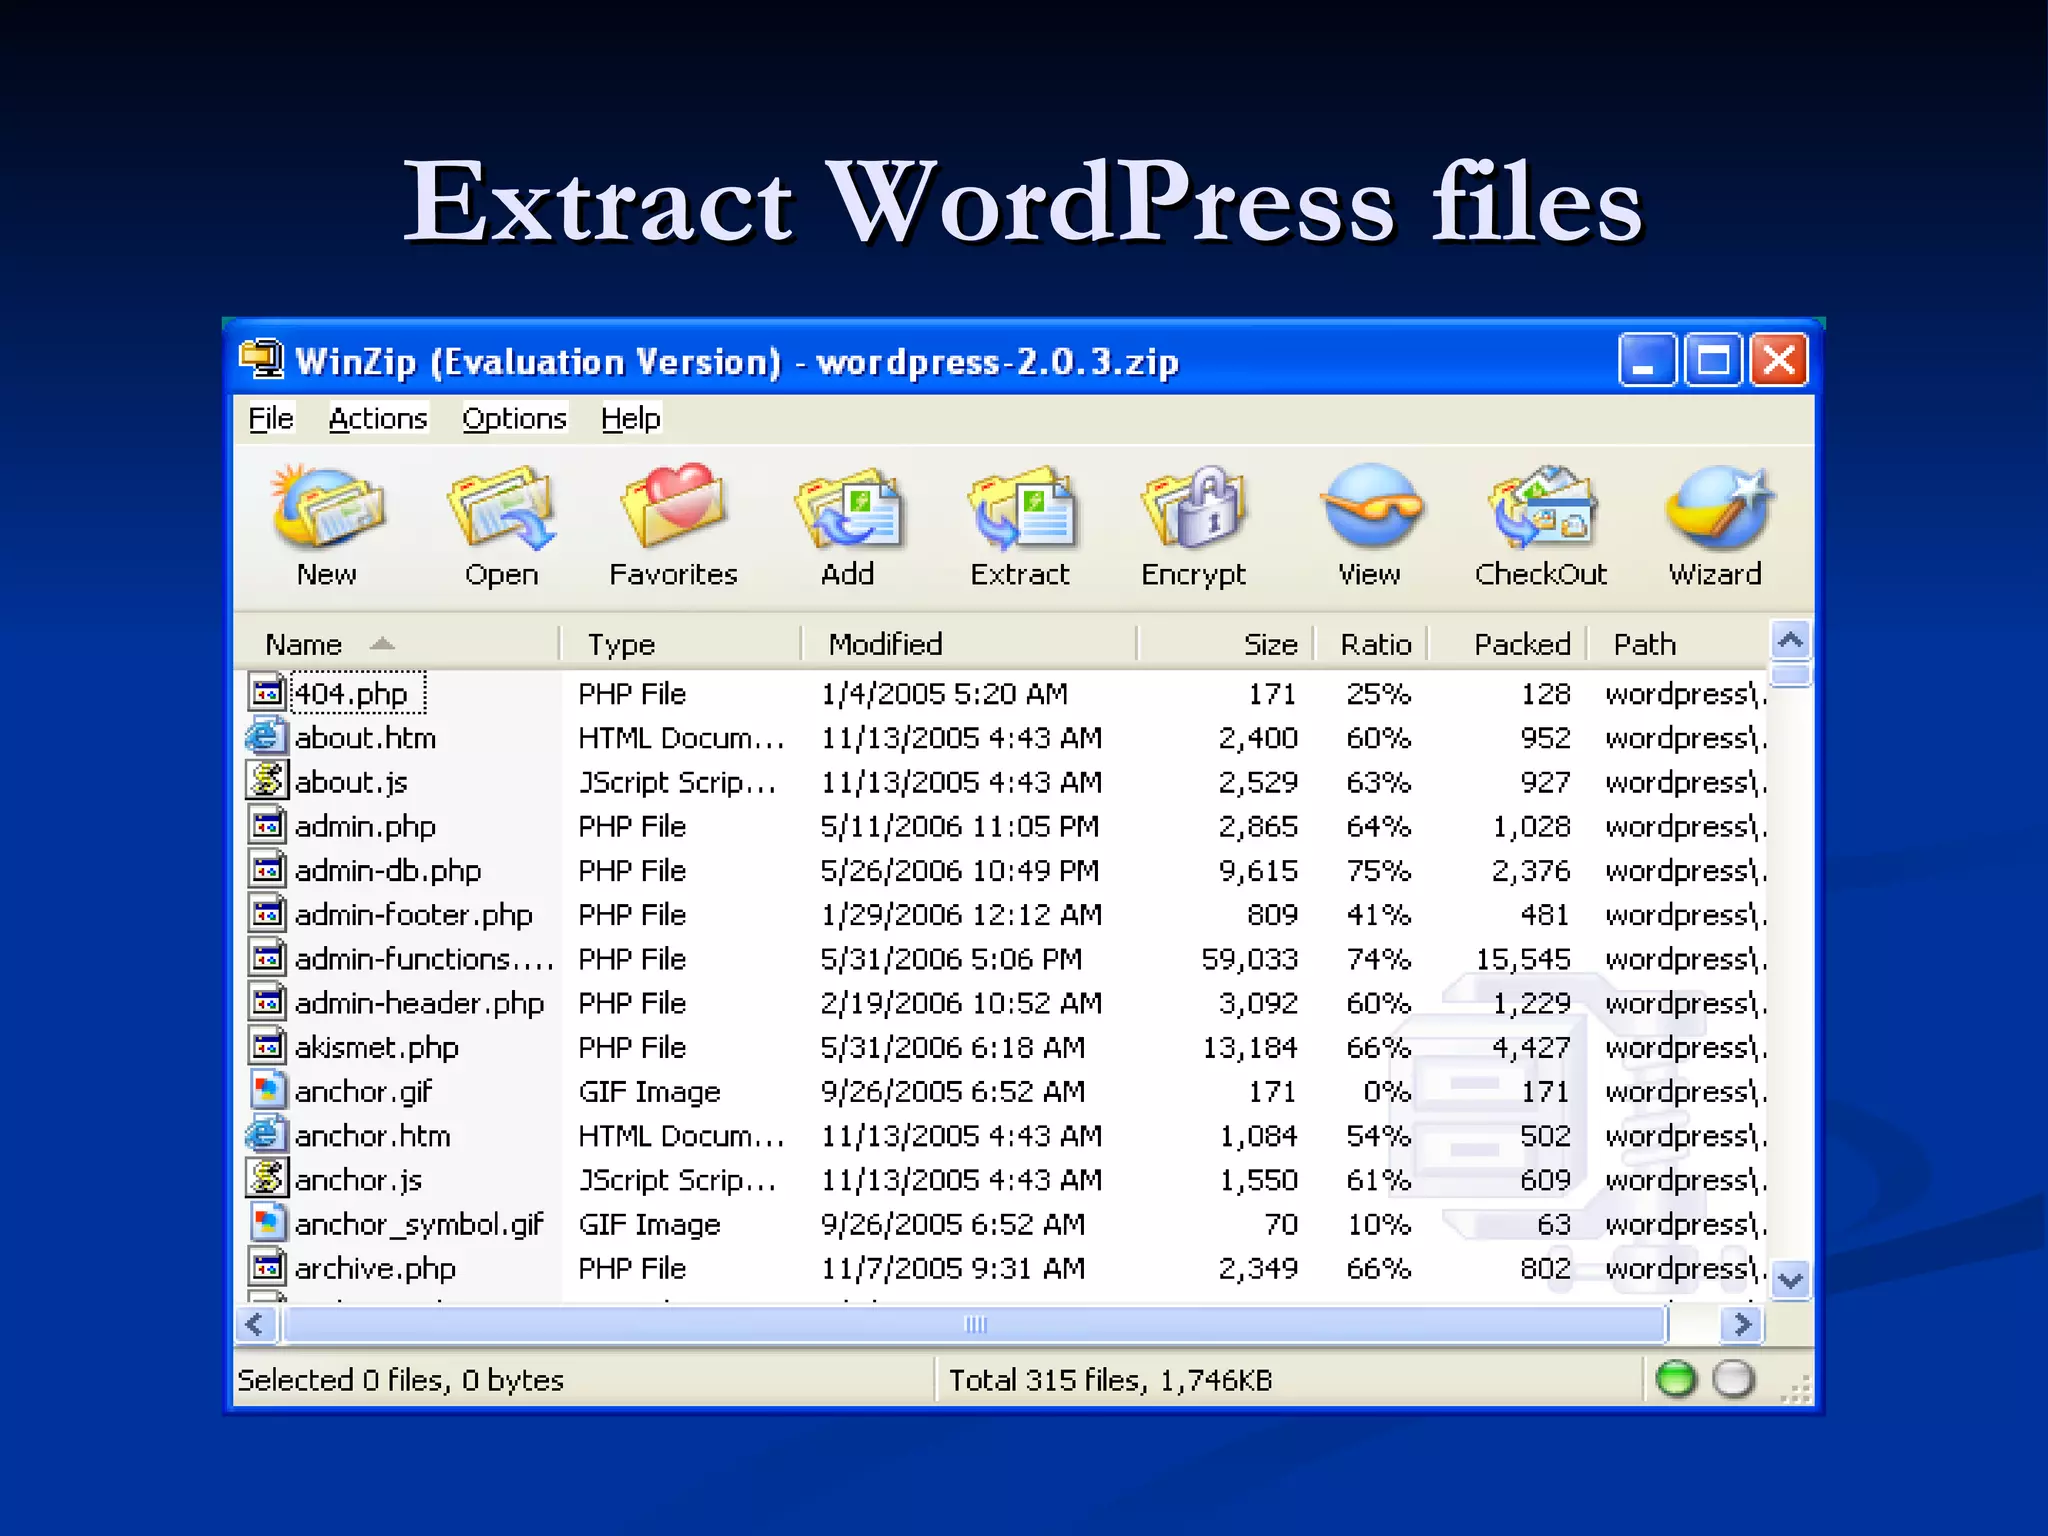Click the WinZip title bar icon

[x=262, y=360]
